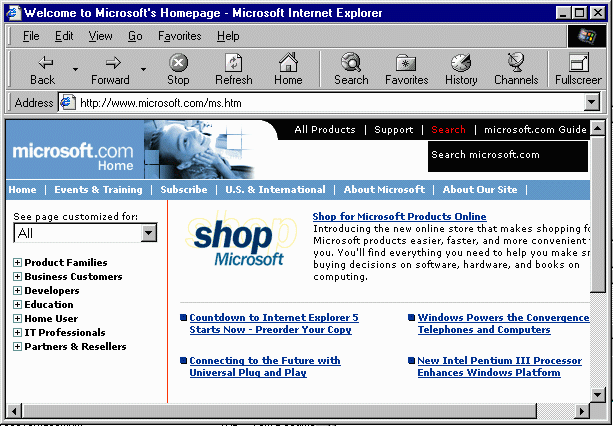
Task: Click the Back arrow toolbar icon
Action: click(42, 62)
